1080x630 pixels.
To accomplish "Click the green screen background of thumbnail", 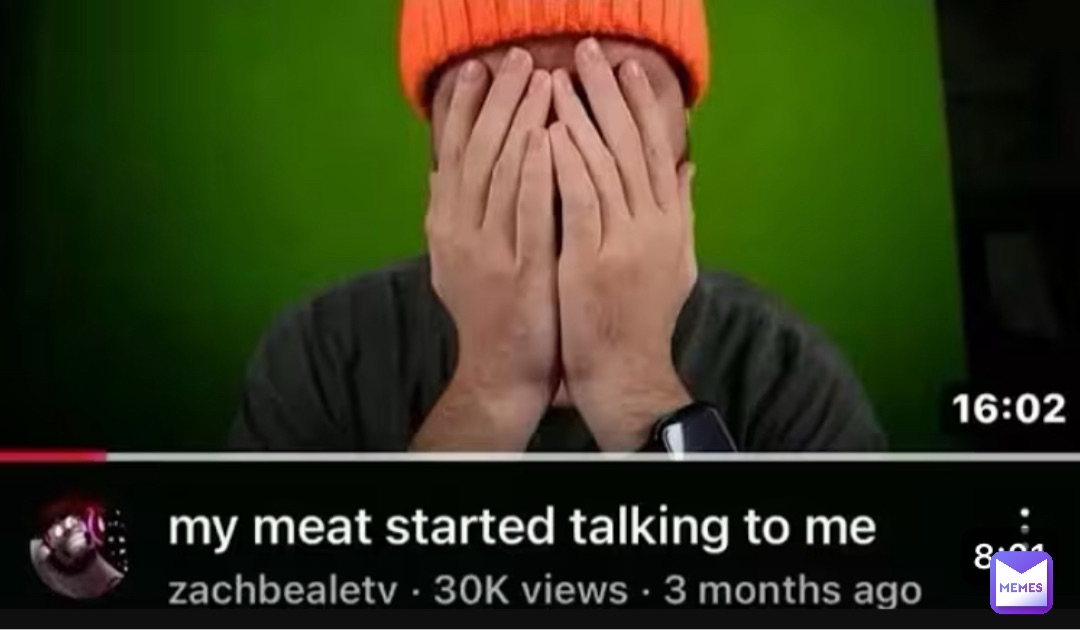I will click(207, 172).
